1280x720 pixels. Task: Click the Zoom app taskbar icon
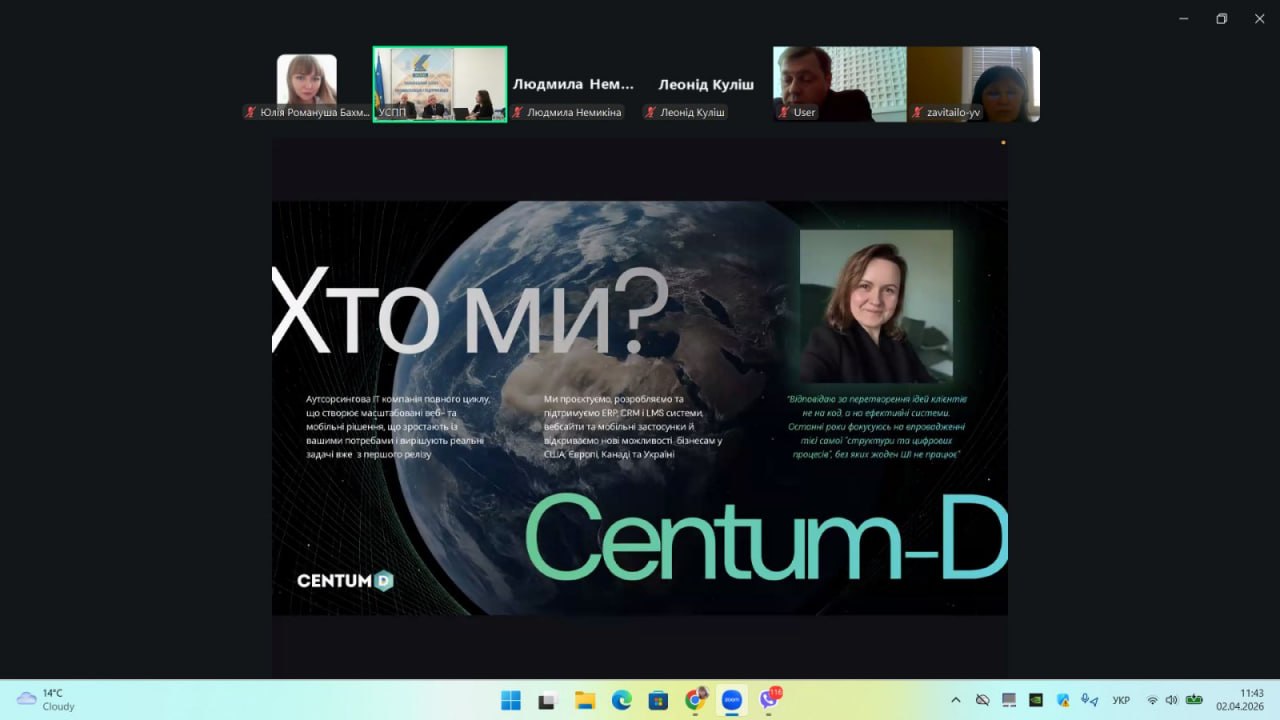[x=732, y=700]
